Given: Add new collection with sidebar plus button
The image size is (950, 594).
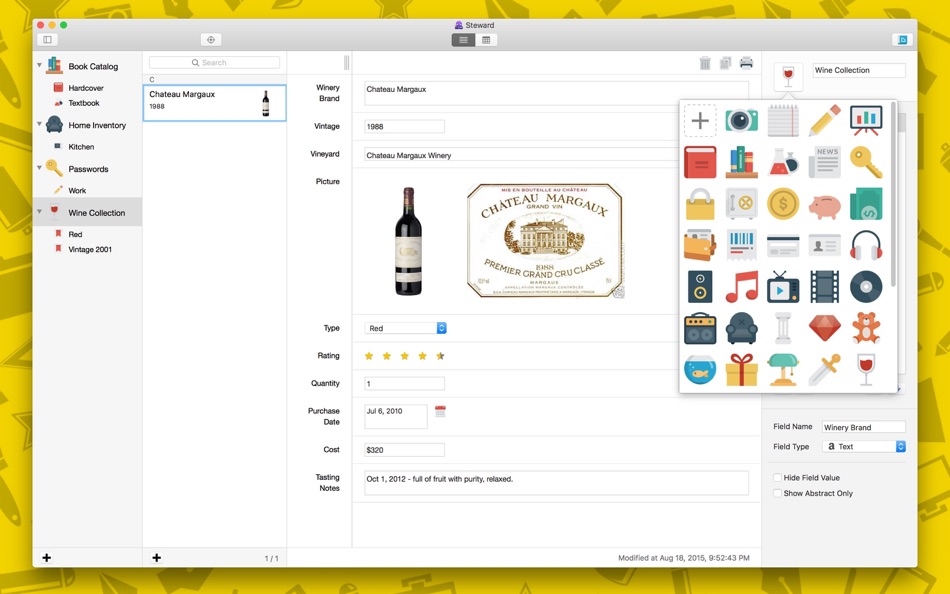Looking at the screenshot, I should [x=47, y=558].
